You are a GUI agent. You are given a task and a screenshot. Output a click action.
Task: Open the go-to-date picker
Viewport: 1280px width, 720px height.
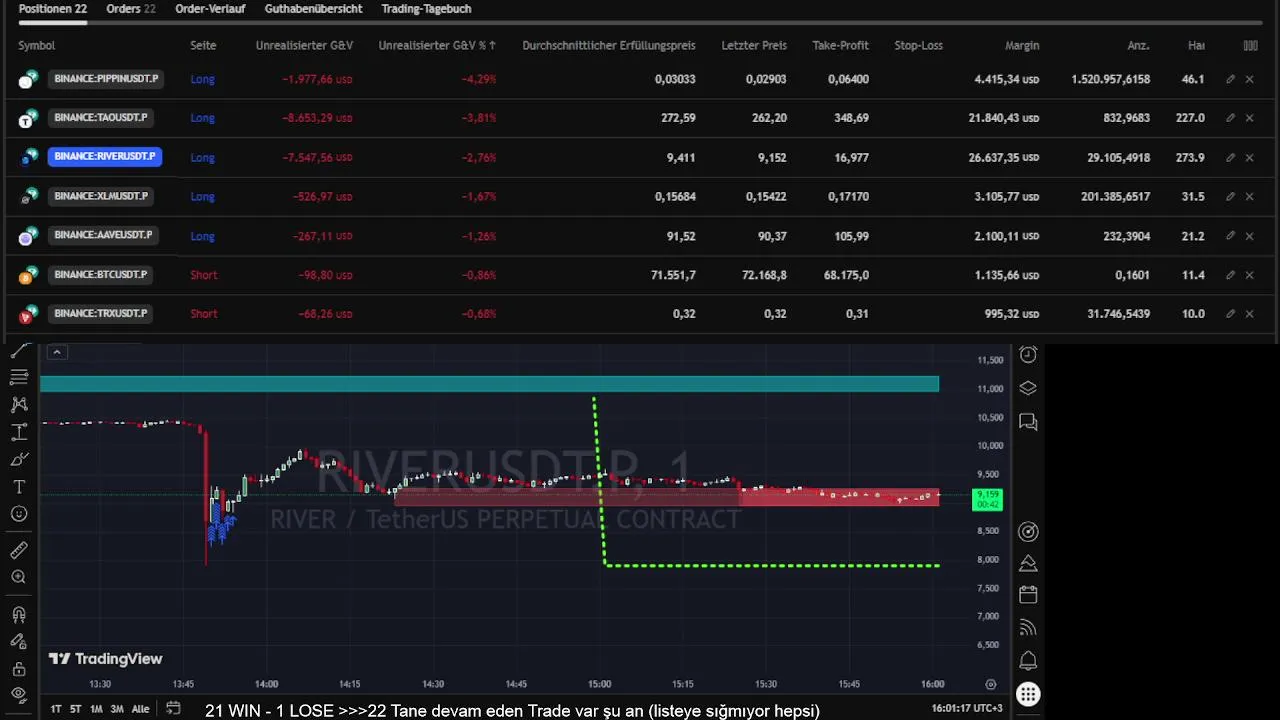(173, 709)
